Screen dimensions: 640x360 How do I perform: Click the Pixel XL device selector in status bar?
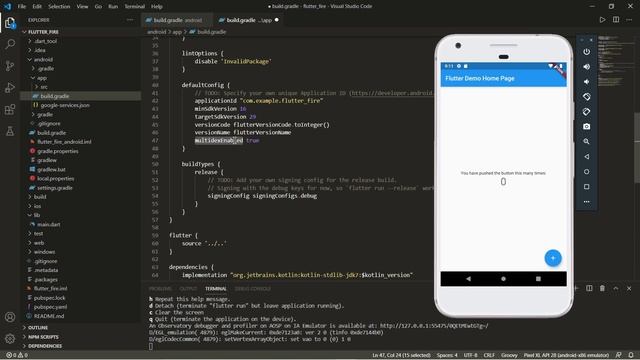click(566, 355)
